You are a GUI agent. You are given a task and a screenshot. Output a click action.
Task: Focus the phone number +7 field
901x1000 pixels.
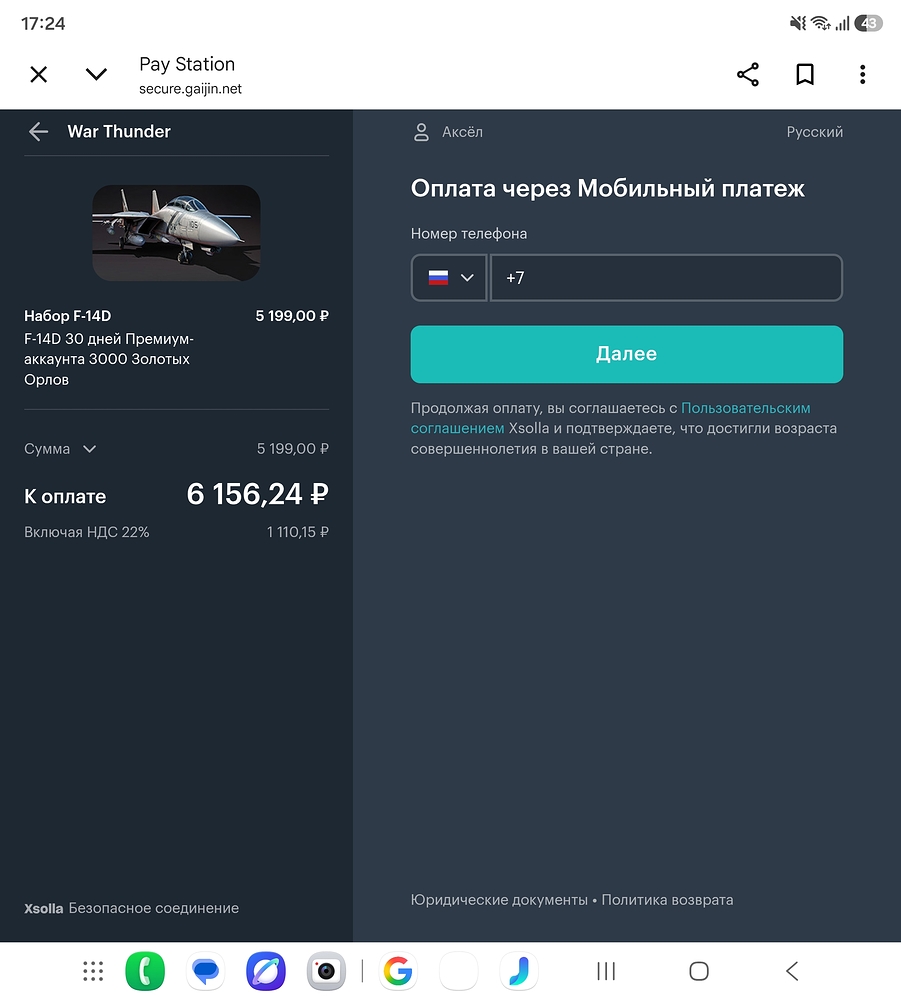point(666,277)
